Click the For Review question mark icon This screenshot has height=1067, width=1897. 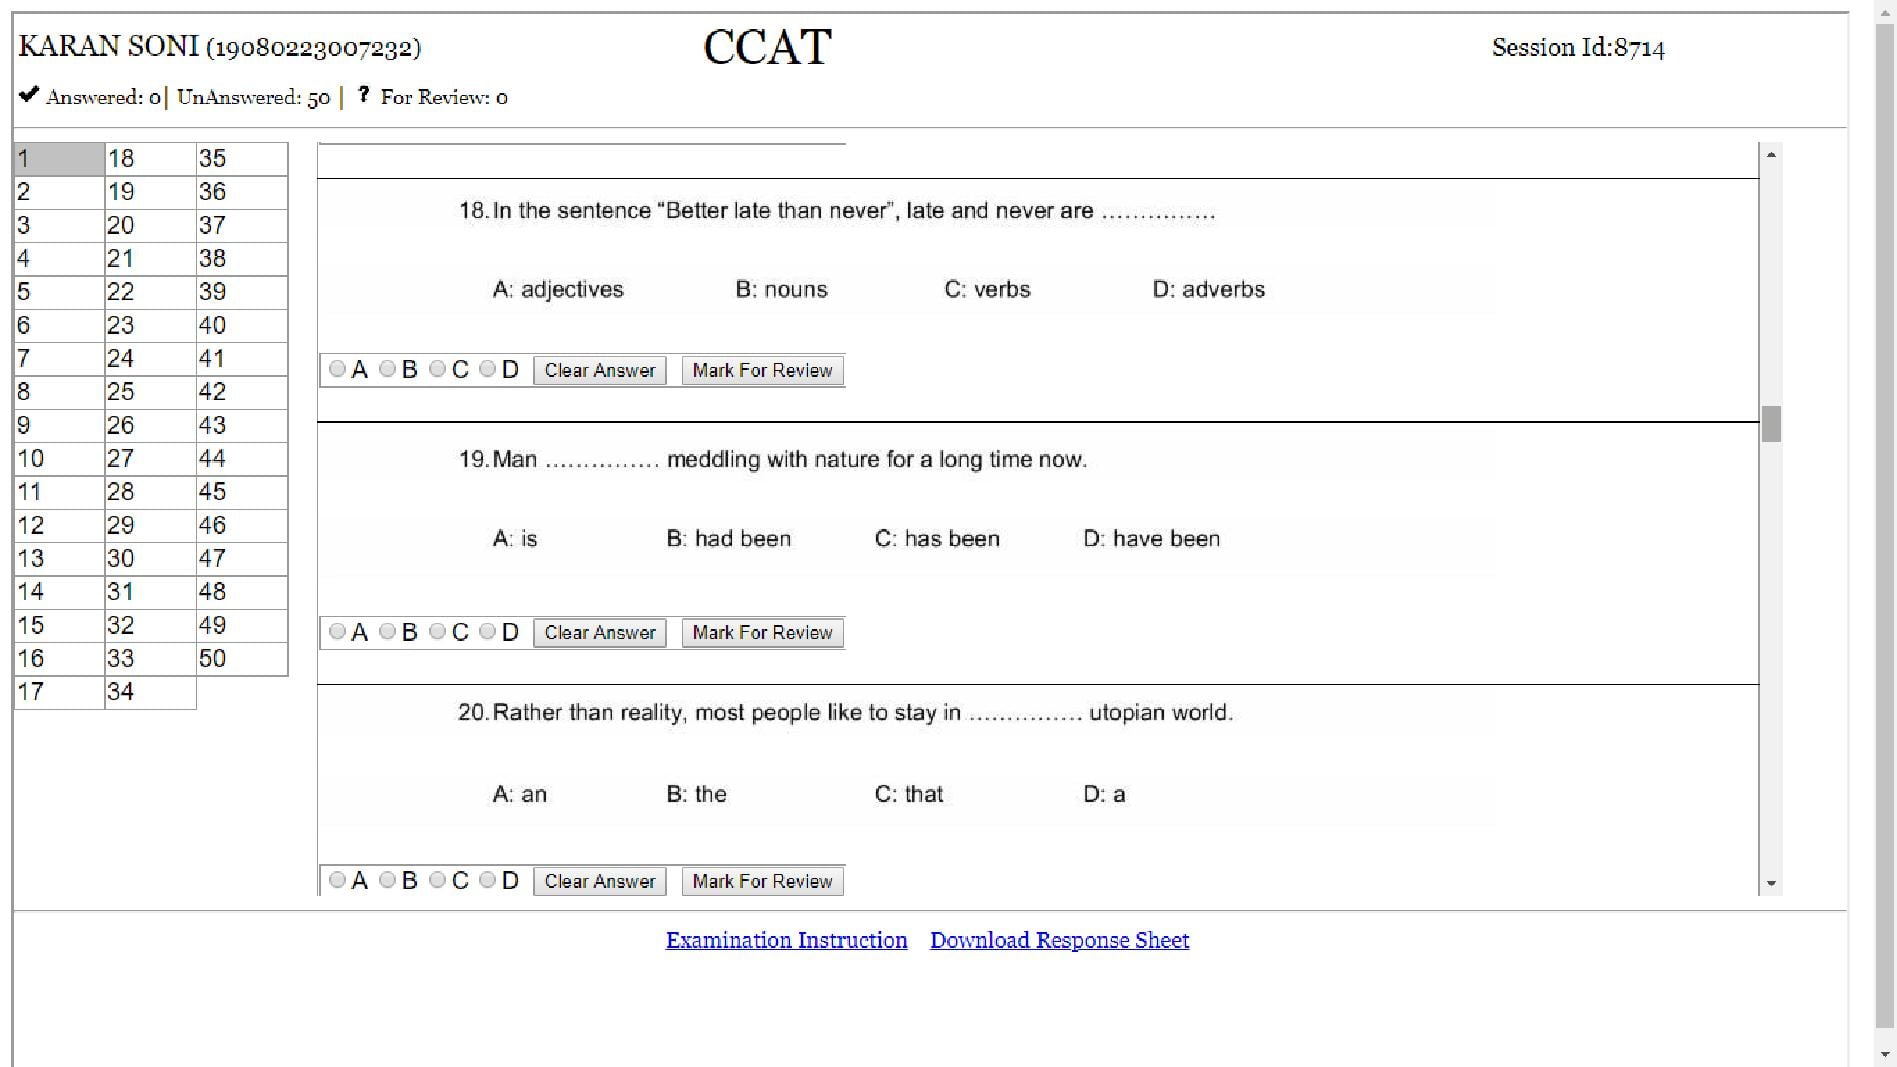(x=362, y=96)
